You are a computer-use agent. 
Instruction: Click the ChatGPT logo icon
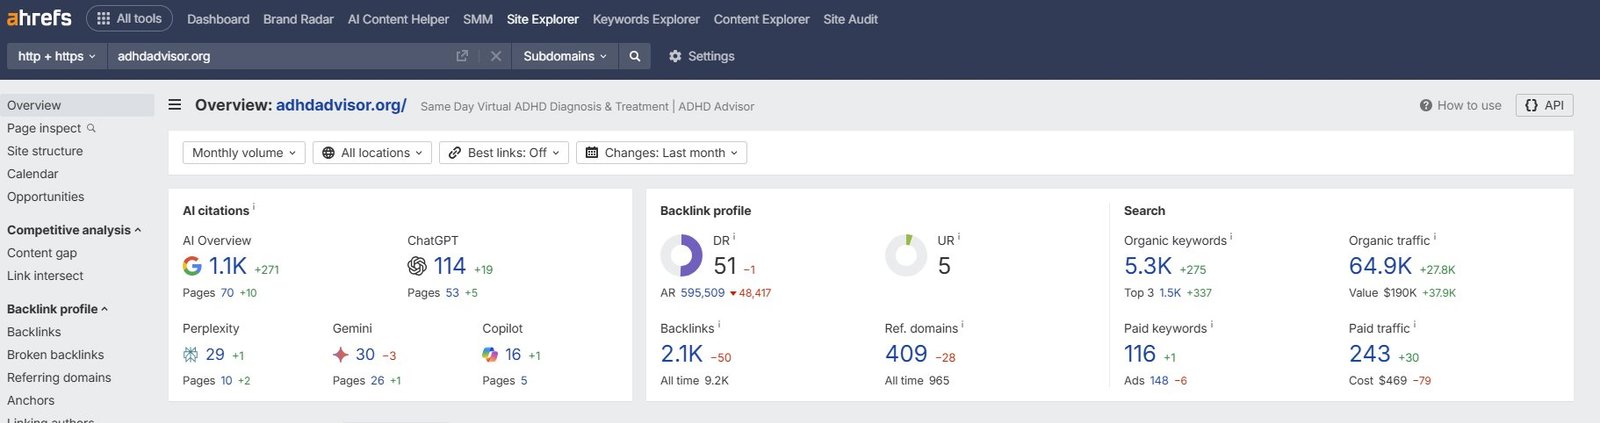[417, 266]
